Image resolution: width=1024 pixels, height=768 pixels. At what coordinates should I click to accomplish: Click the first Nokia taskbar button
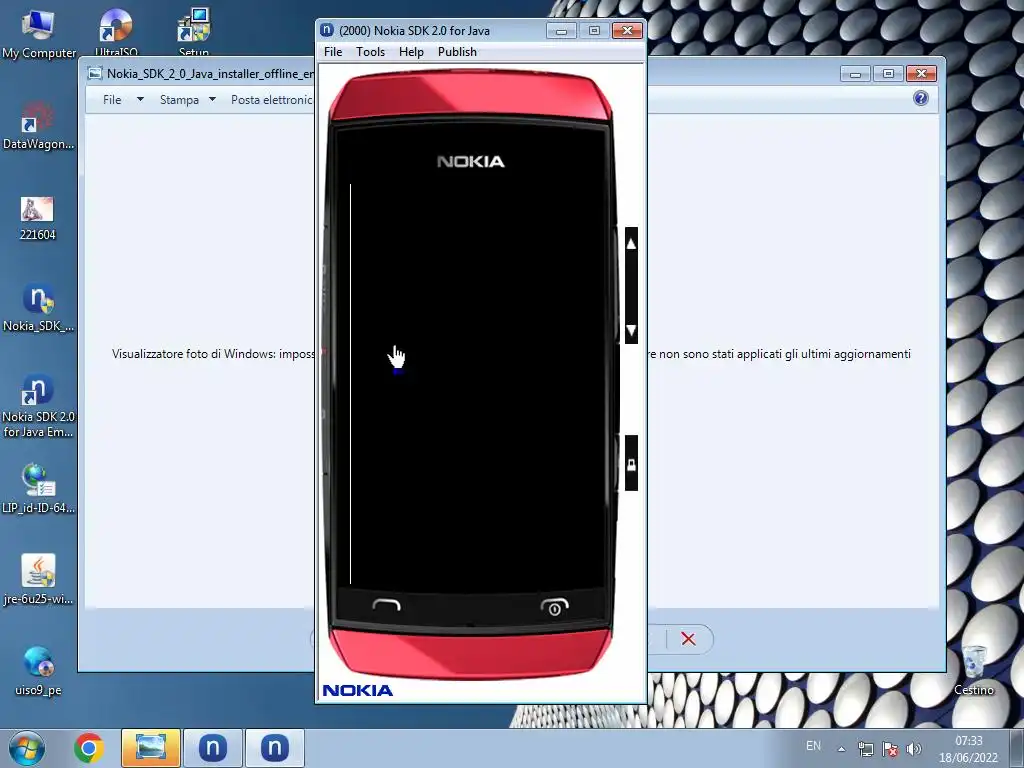coord(213,748)
